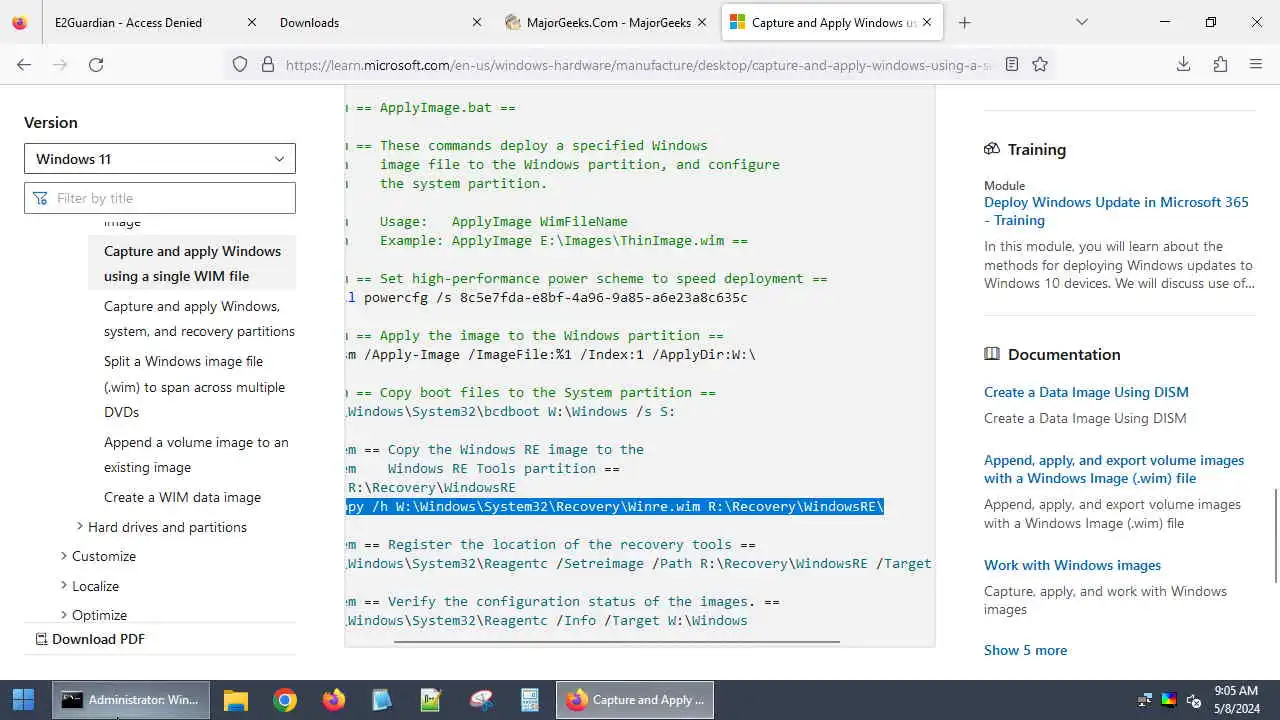Image resolution: width=1280 pixels, height=720 pixels.
Task: Open Append, apply, and export volume images link
Action: (1114, 469)
